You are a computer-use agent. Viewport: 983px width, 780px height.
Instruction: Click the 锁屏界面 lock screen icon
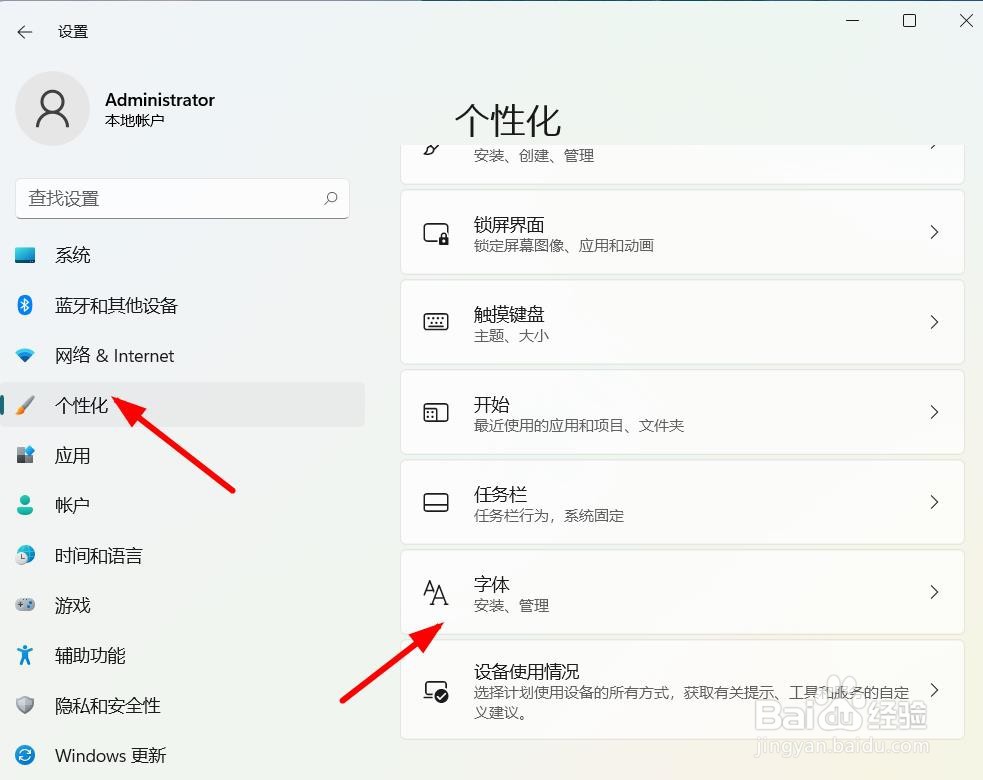(436, 233)
